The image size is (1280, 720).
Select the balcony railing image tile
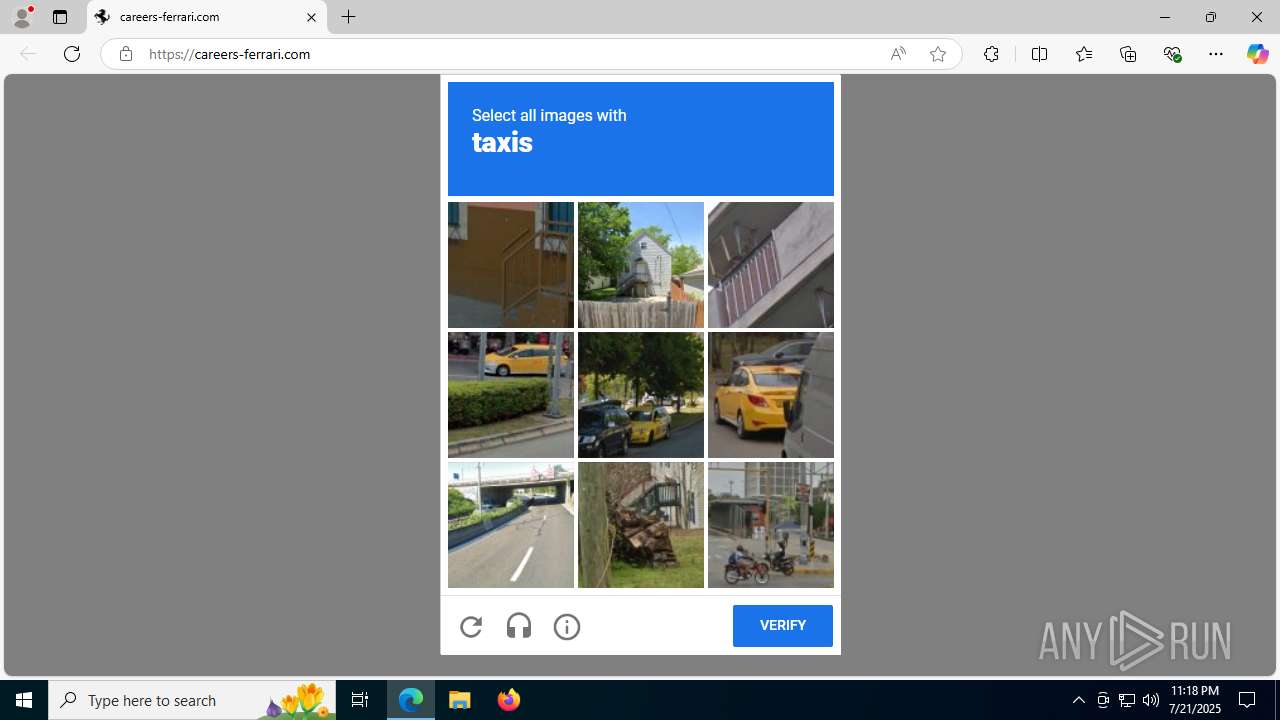click(771, 265)
